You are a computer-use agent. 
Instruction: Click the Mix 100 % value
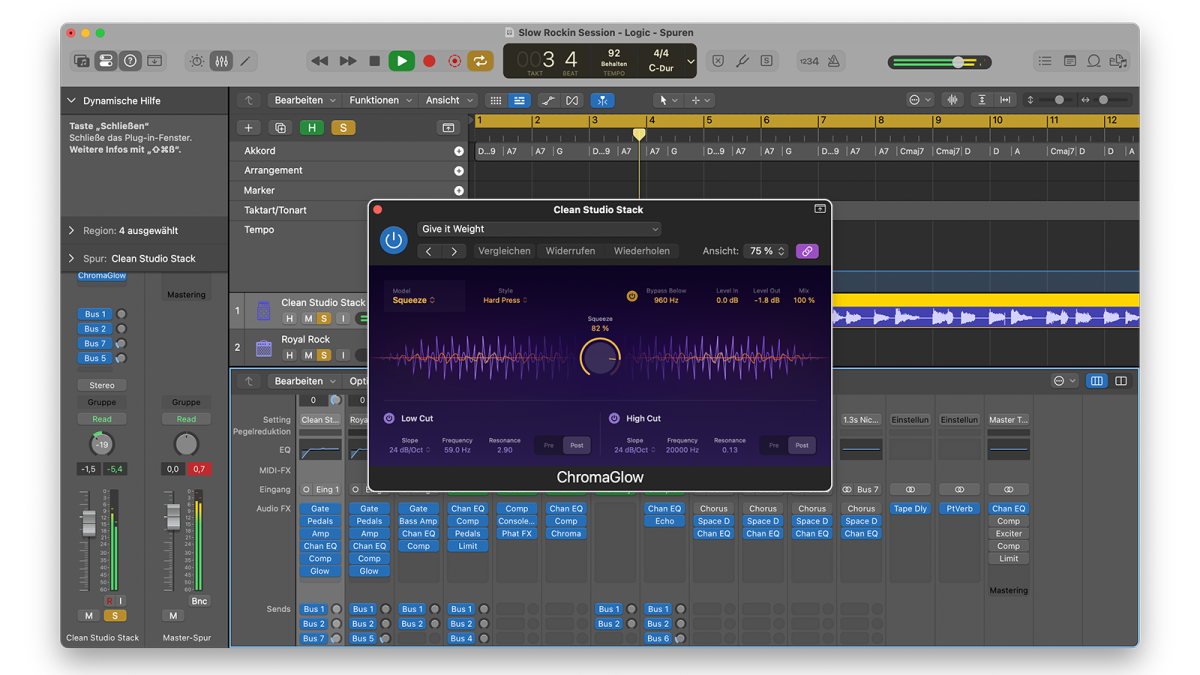coord(803,300)
